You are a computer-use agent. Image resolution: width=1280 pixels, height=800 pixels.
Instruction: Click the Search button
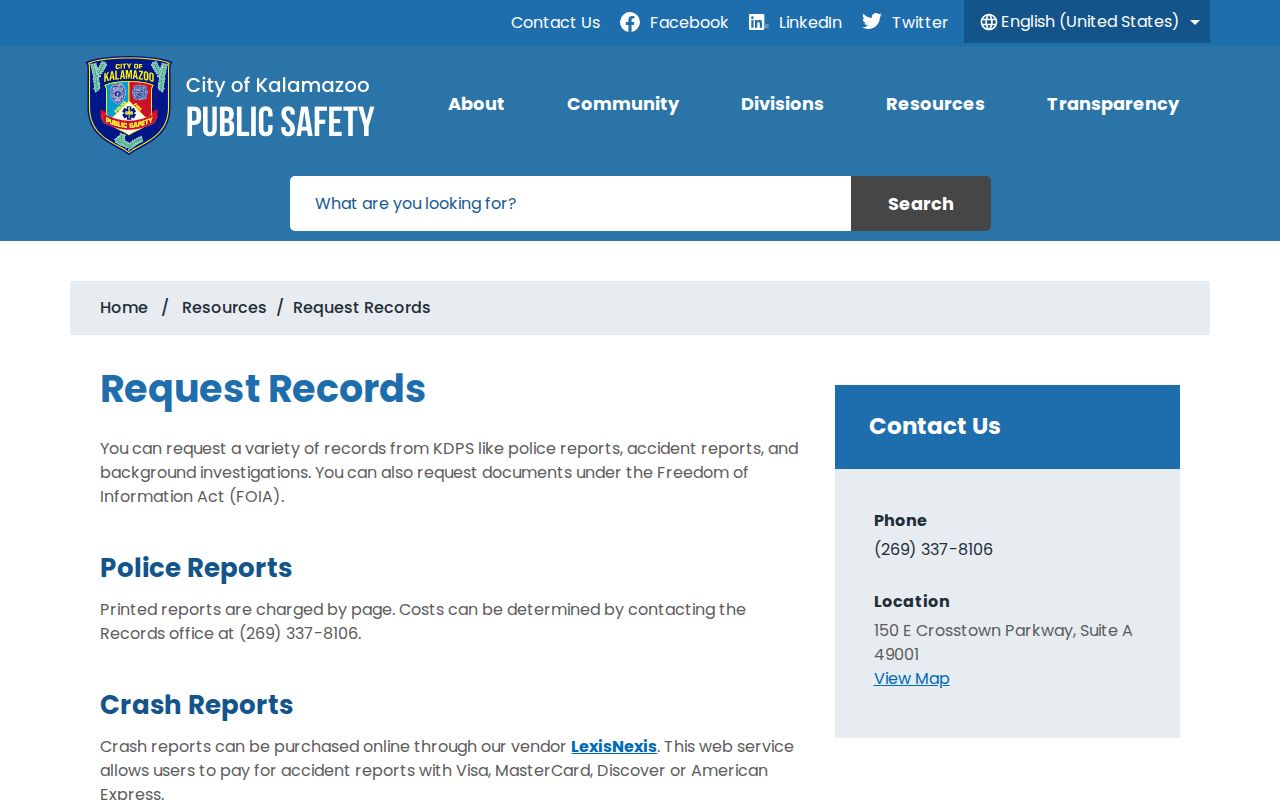point(921,204)
